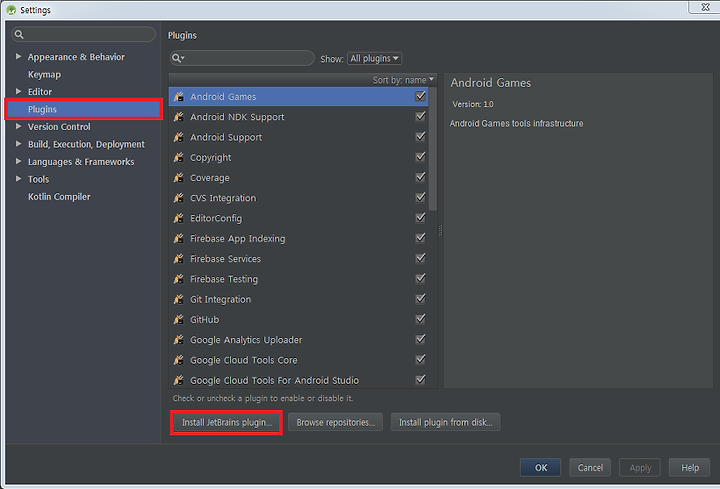Click the GitHub plugin icon
Screen dimensions: 720x489
[x=179, y=319]
